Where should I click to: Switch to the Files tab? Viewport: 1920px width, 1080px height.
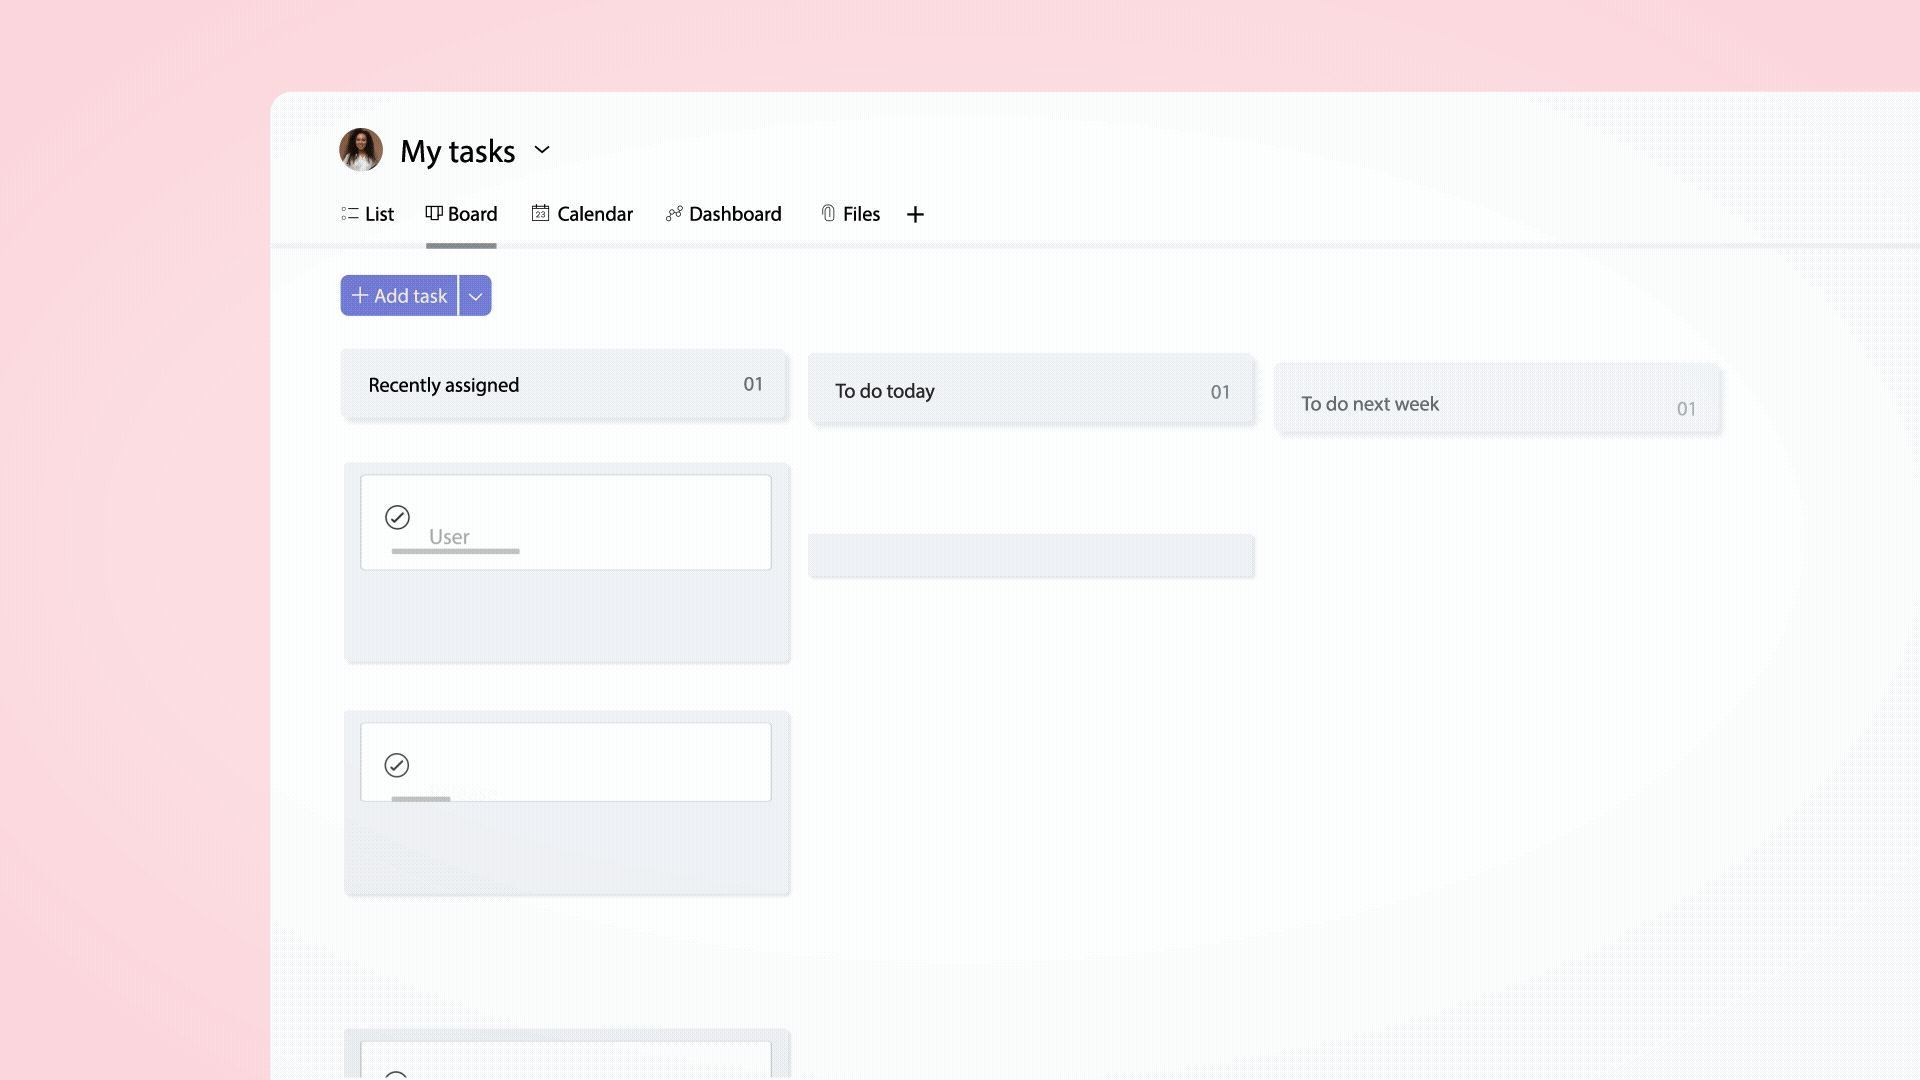point(861,214)
